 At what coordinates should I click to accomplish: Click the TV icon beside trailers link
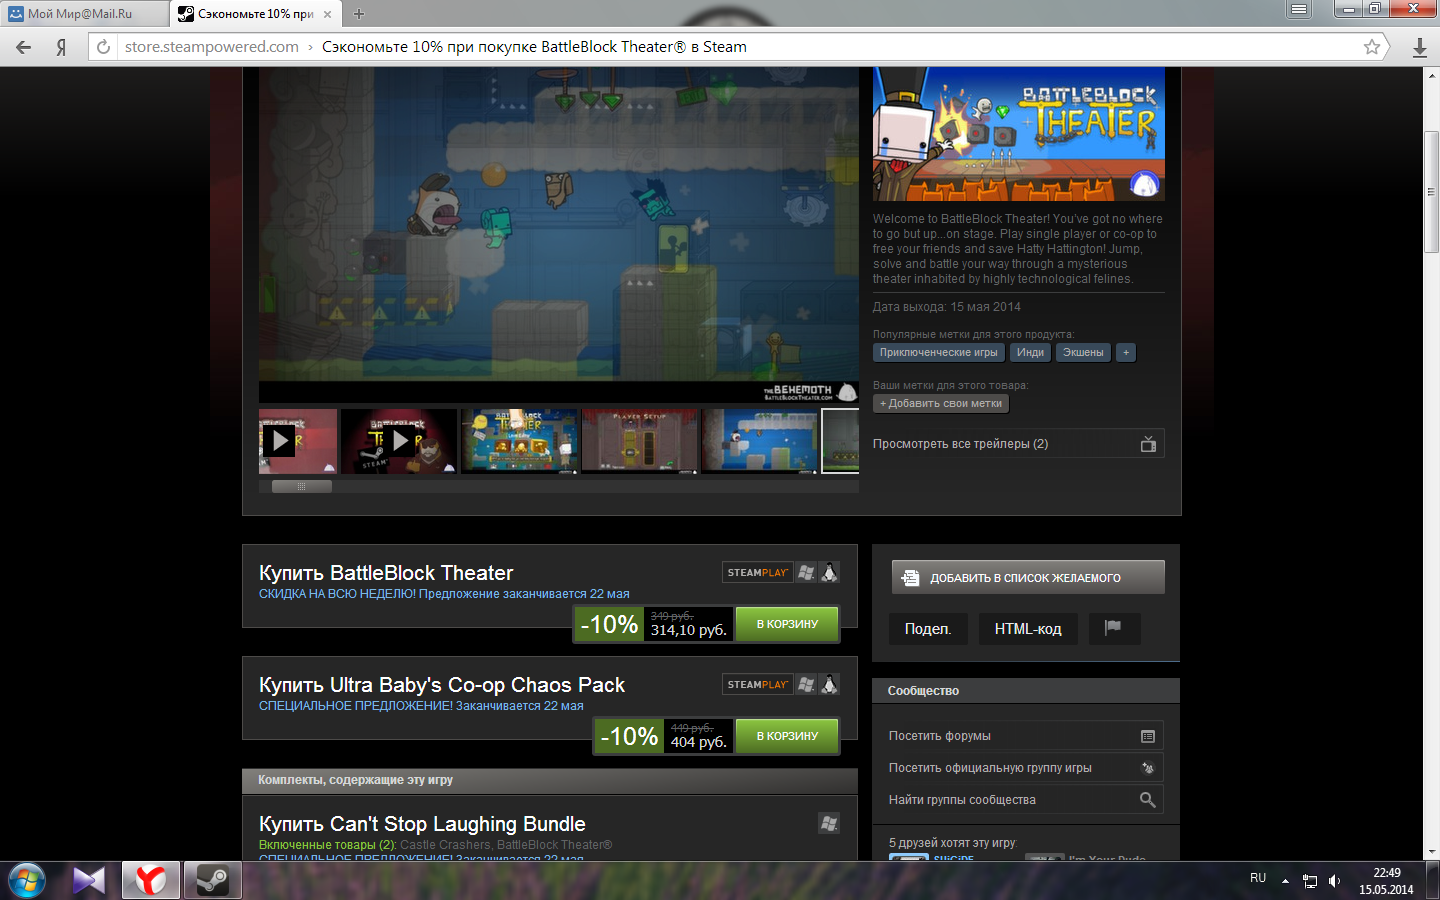1148,444
